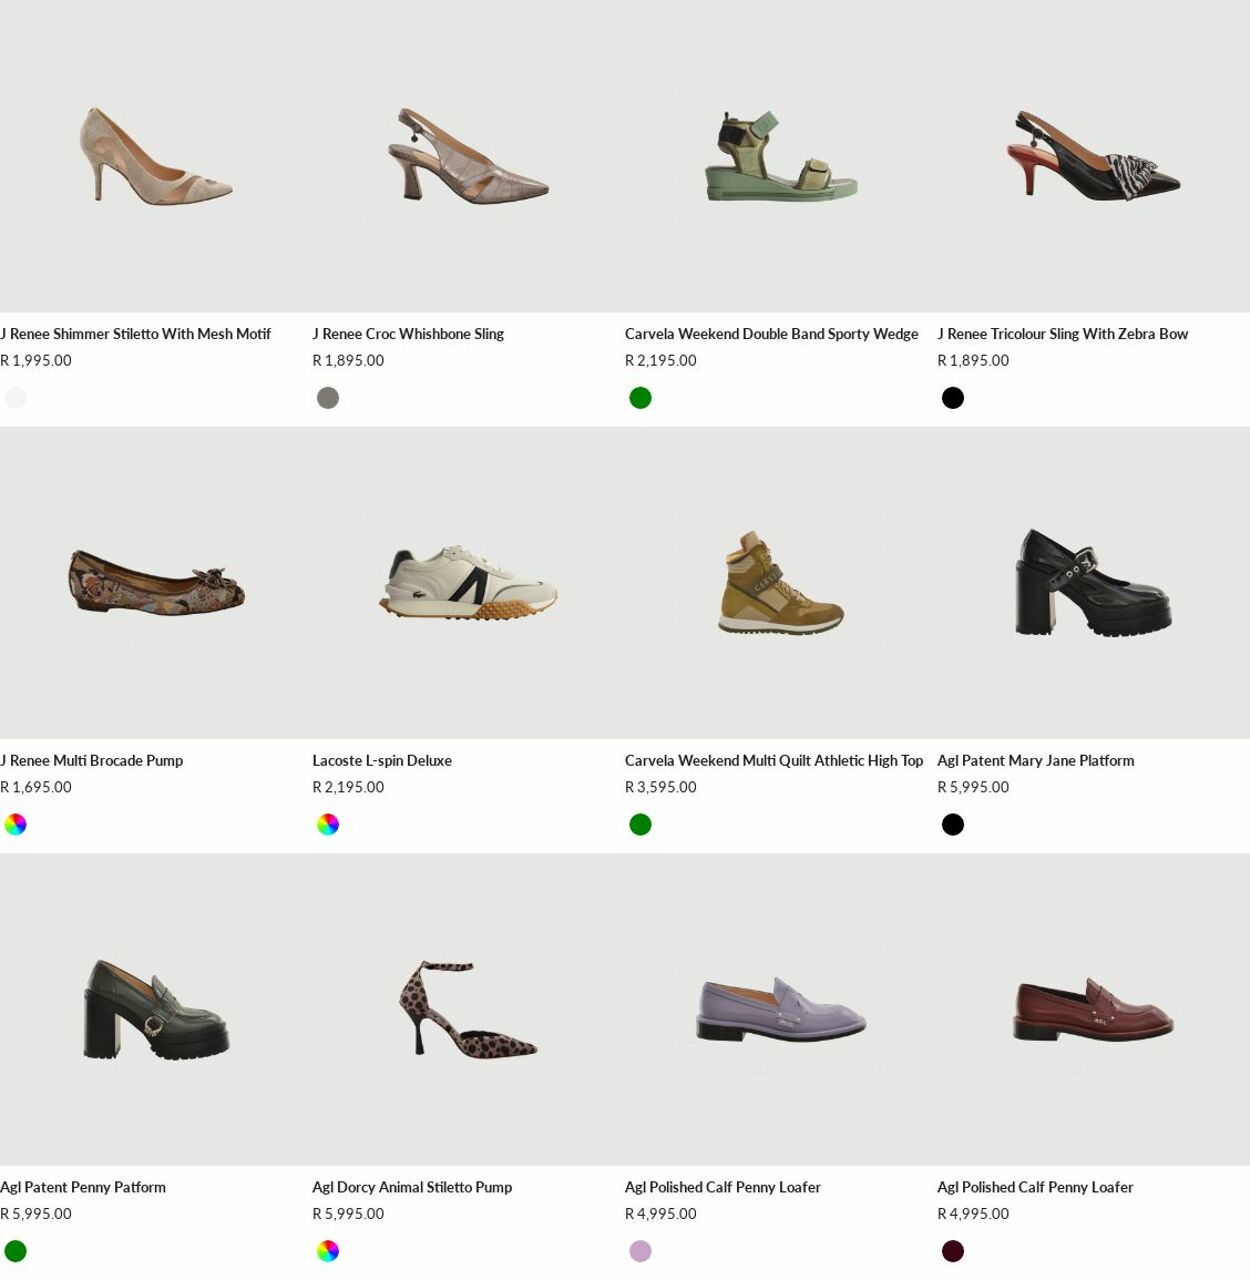Open Lacoste L-spin Deluxe title link

tap(382, 761)
